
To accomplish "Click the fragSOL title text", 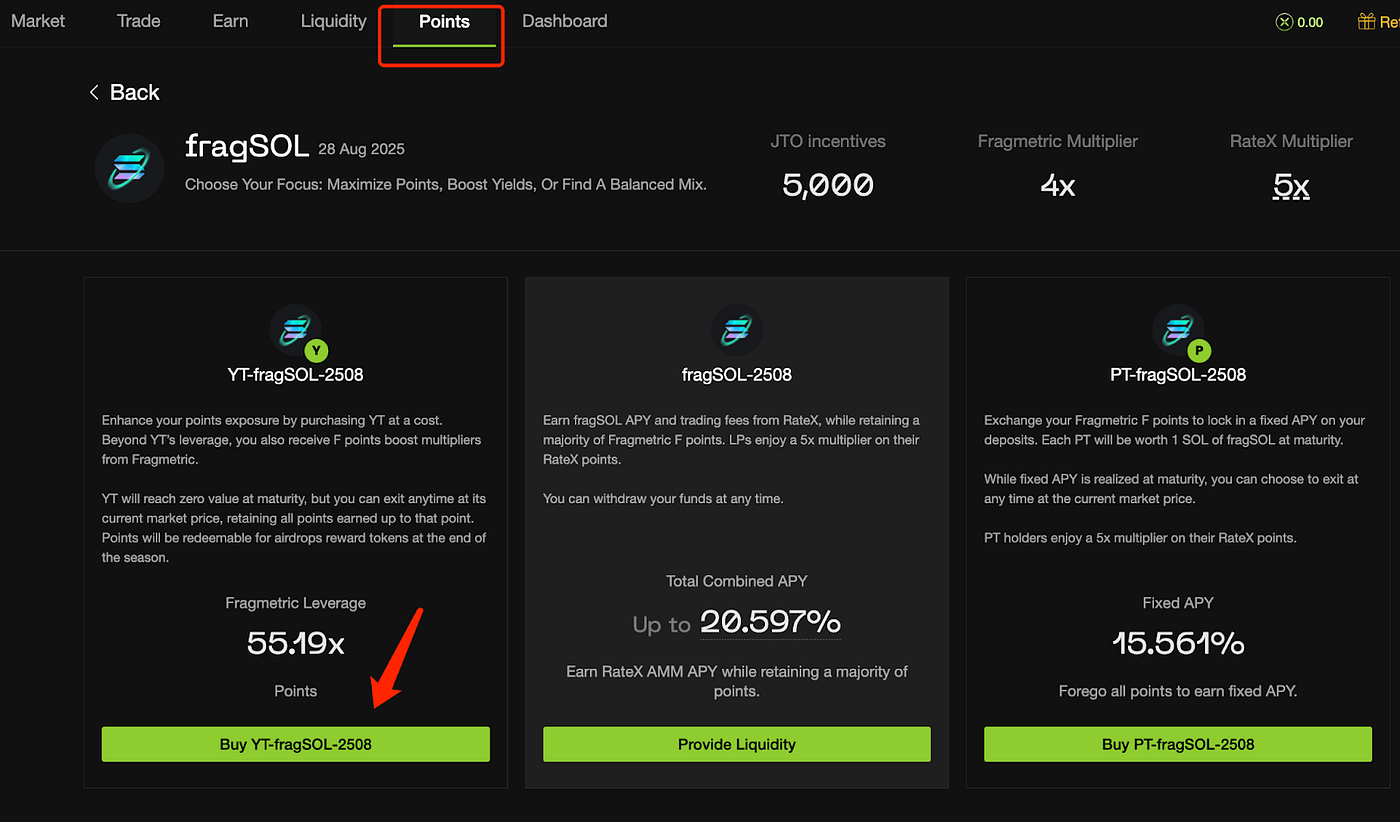I will 247,147.
